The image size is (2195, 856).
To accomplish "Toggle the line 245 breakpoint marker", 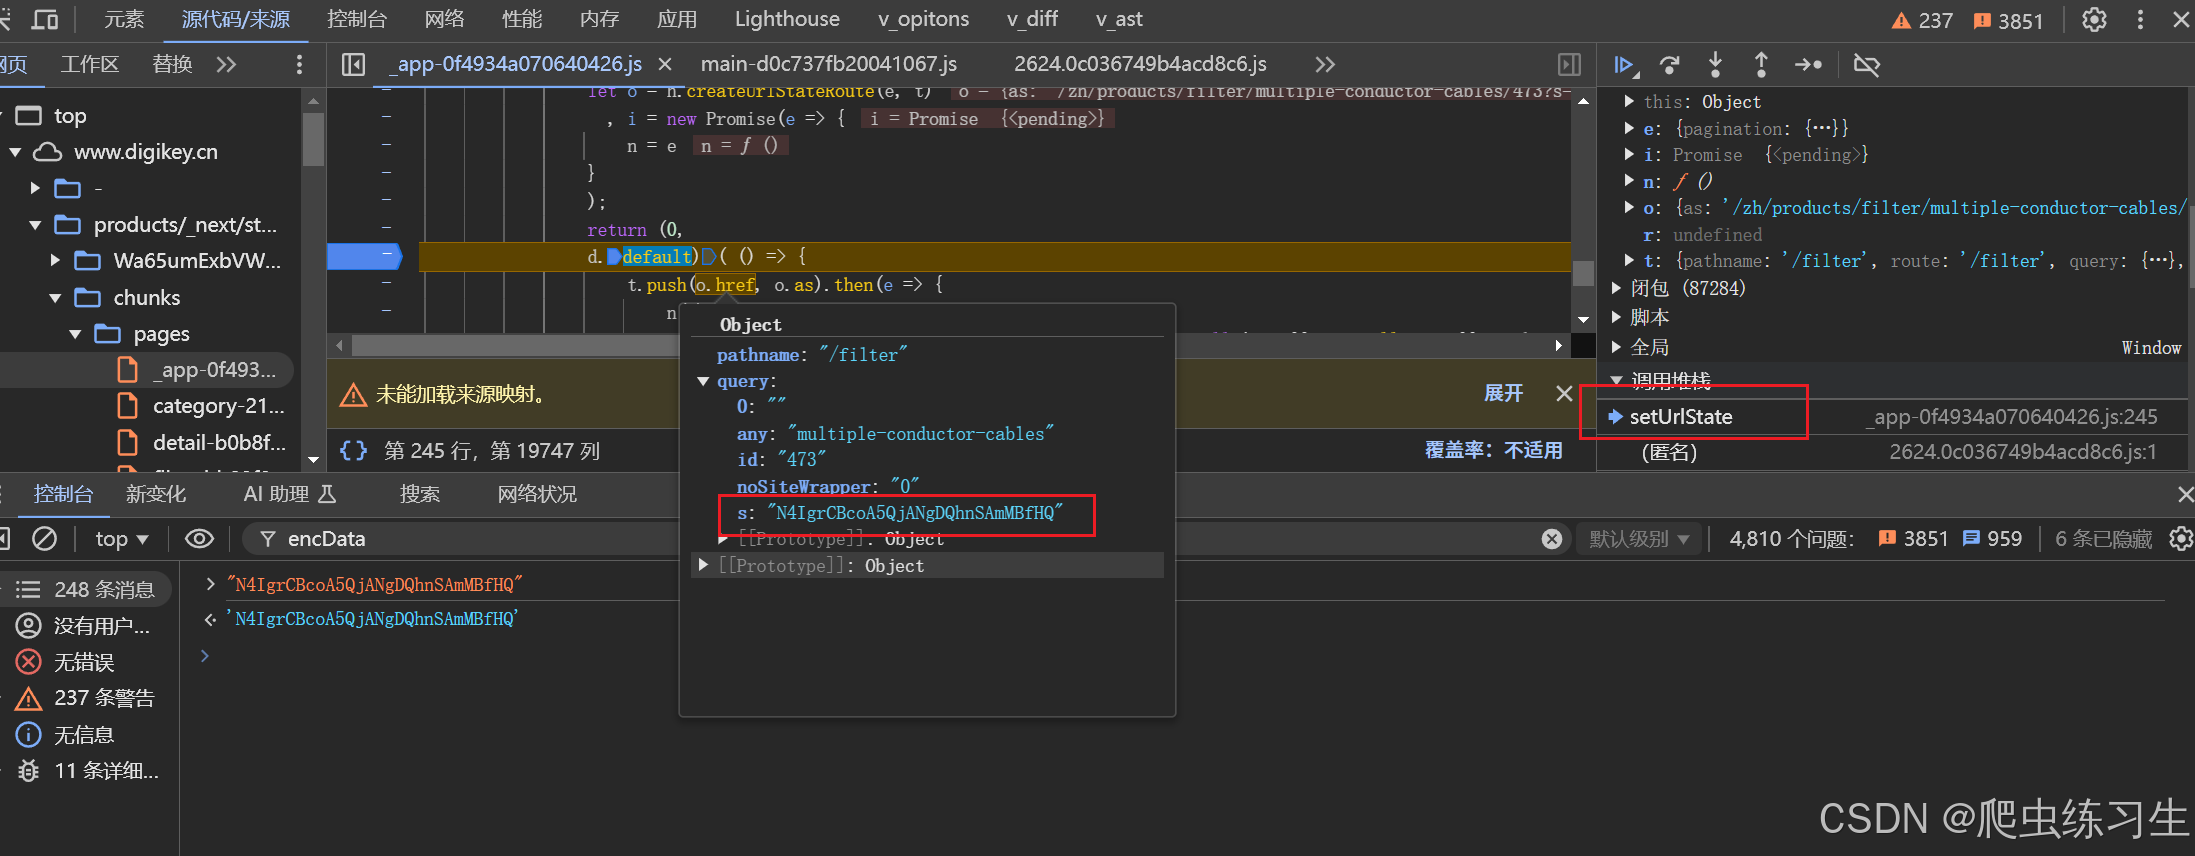I will 365,257.
